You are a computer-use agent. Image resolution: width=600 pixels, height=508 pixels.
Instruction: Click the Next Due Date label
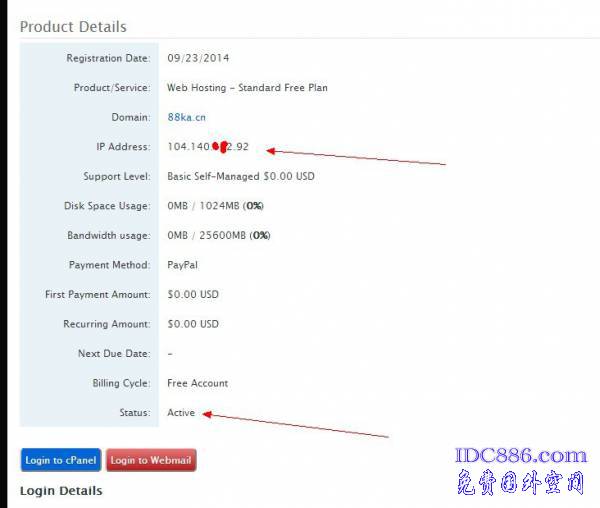pos(113,354)
